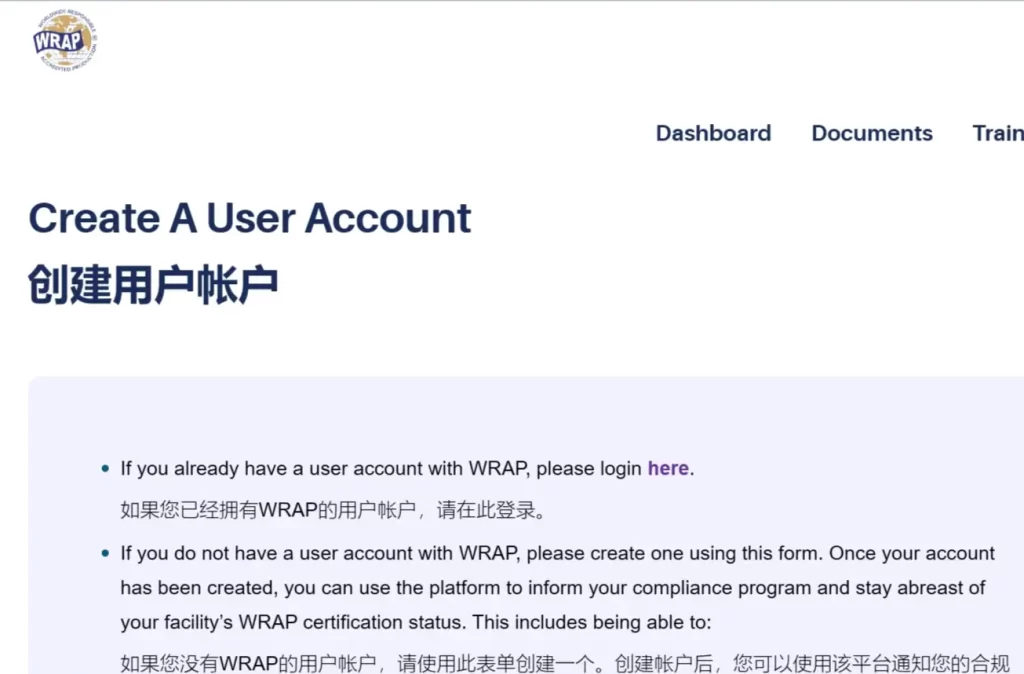Follow the purple "here" login link

click(x=668, y=468)
